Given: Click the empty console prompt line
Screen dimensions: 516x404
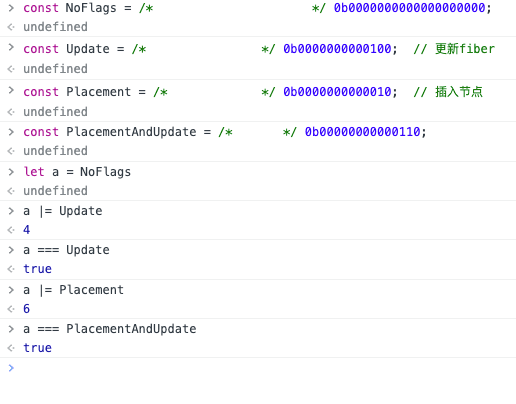Looking at the screenshot, I should (258, 368).
